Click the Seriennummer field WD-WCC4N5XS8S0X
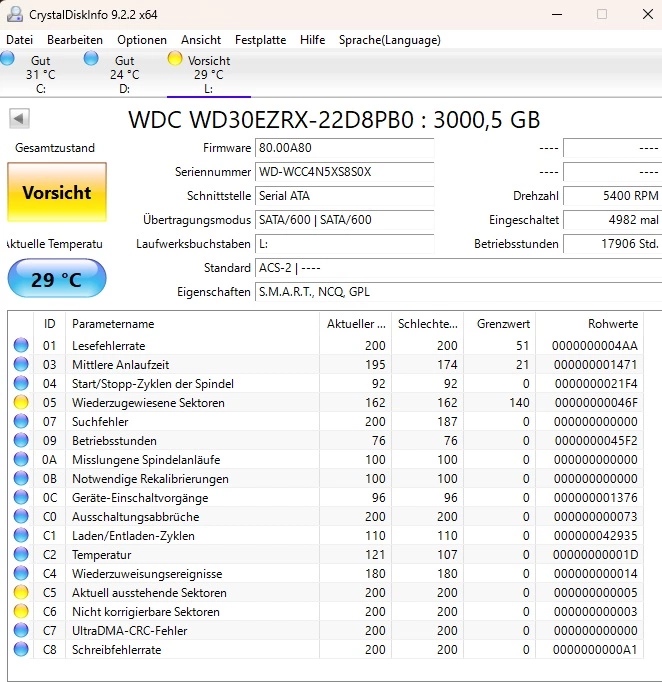The width and height of the screenshot is (662, 682). tap(344, 172)
